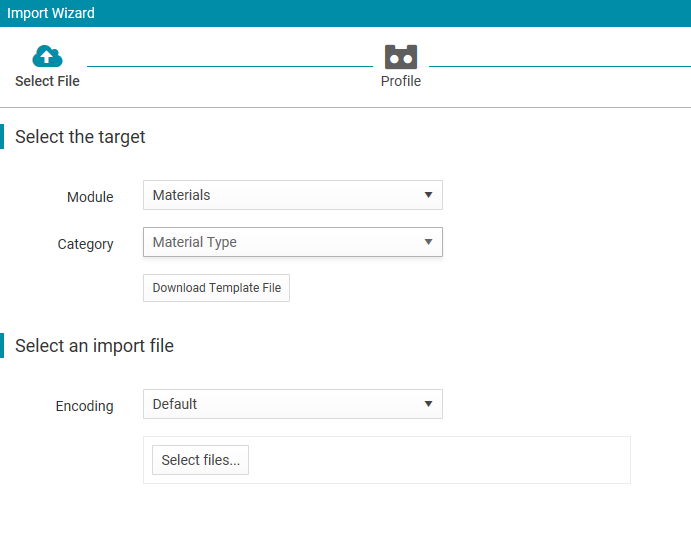Click the Select files... button
Screen dimensions: 691x547
pyautogui.click(x=201, y=460)
